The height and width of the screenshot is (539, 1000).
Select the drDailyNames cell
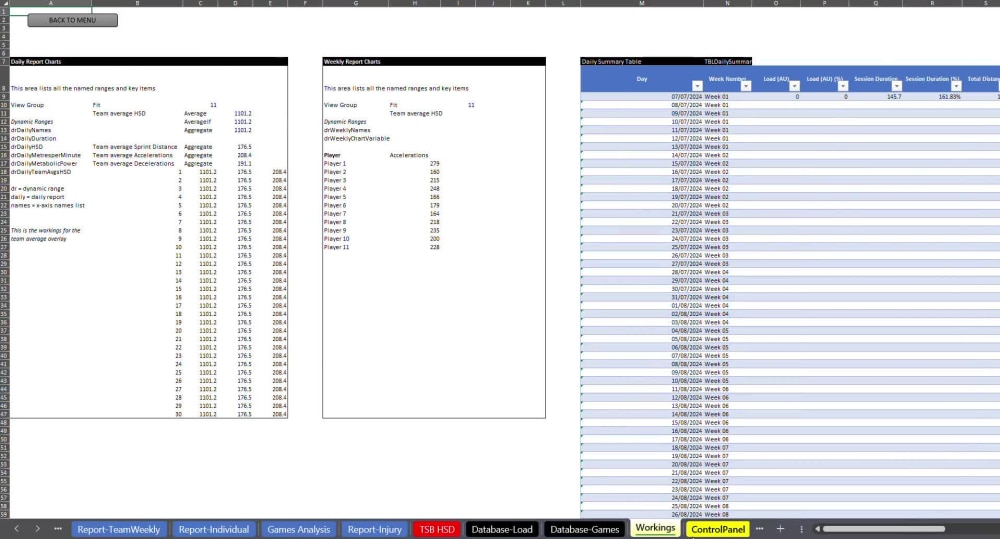click(x=31, y=130)
